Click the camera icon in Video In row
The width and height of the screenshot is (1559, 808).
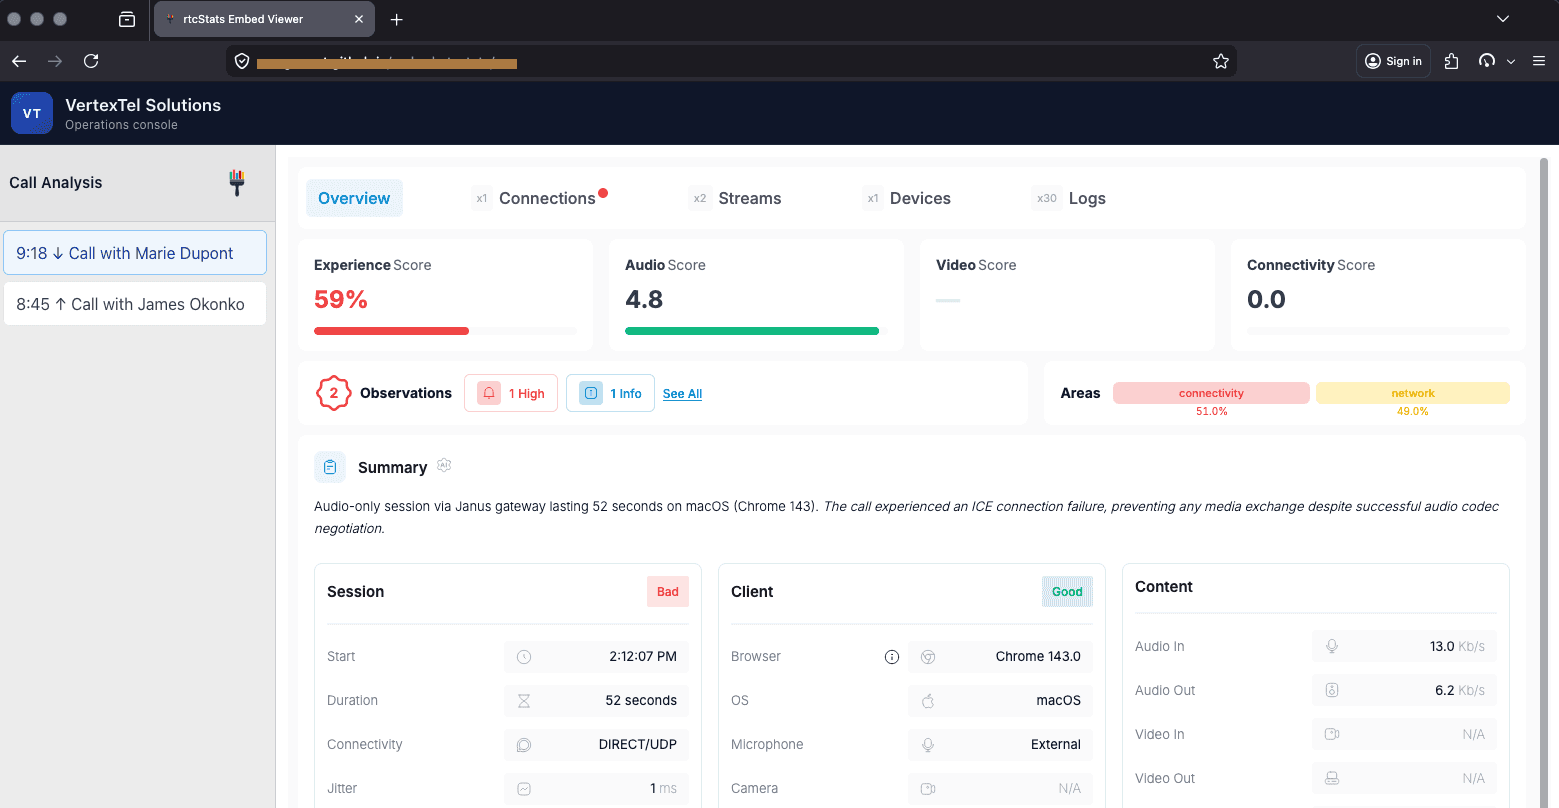click(1332, 734)
